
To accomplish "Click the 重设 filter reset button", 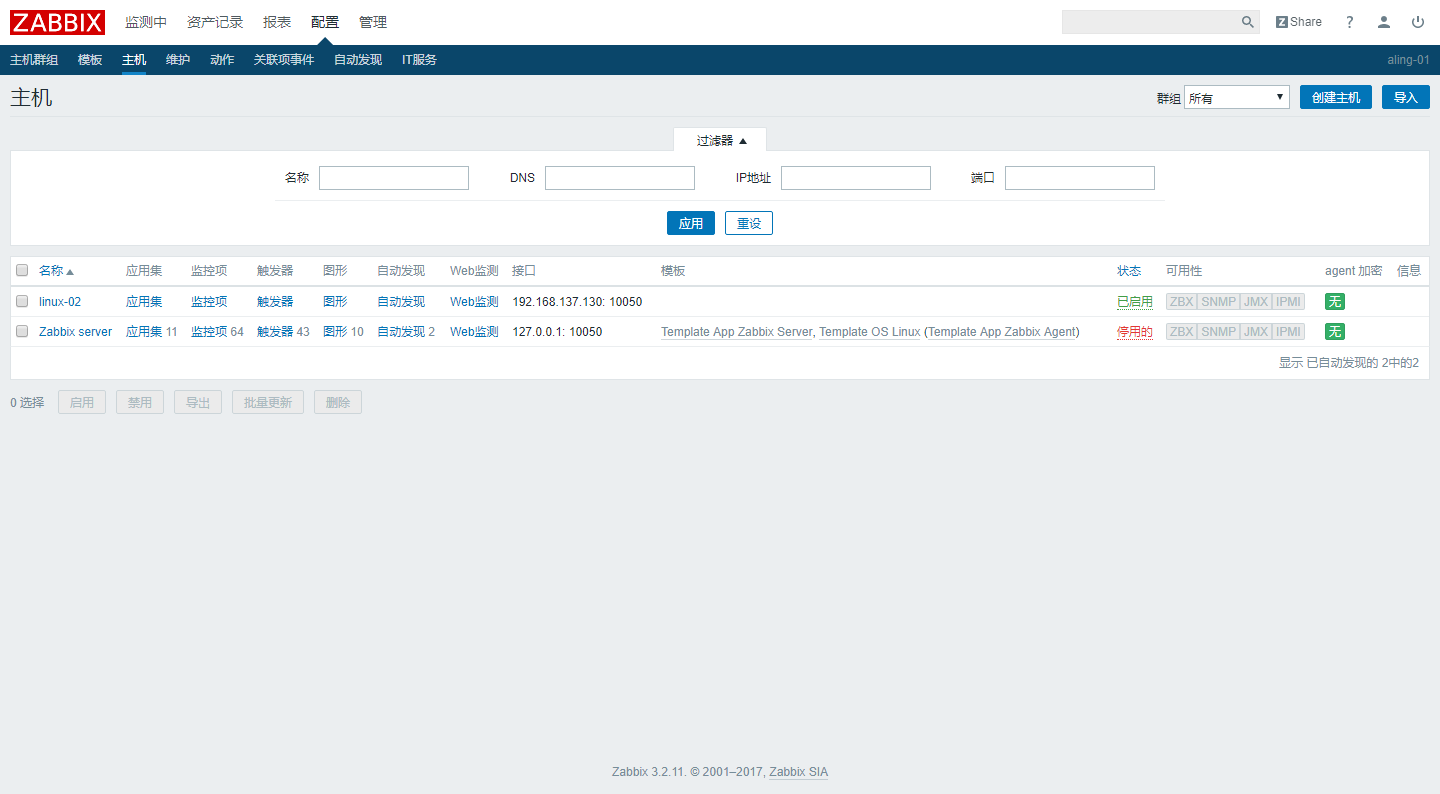I will 749,223.
